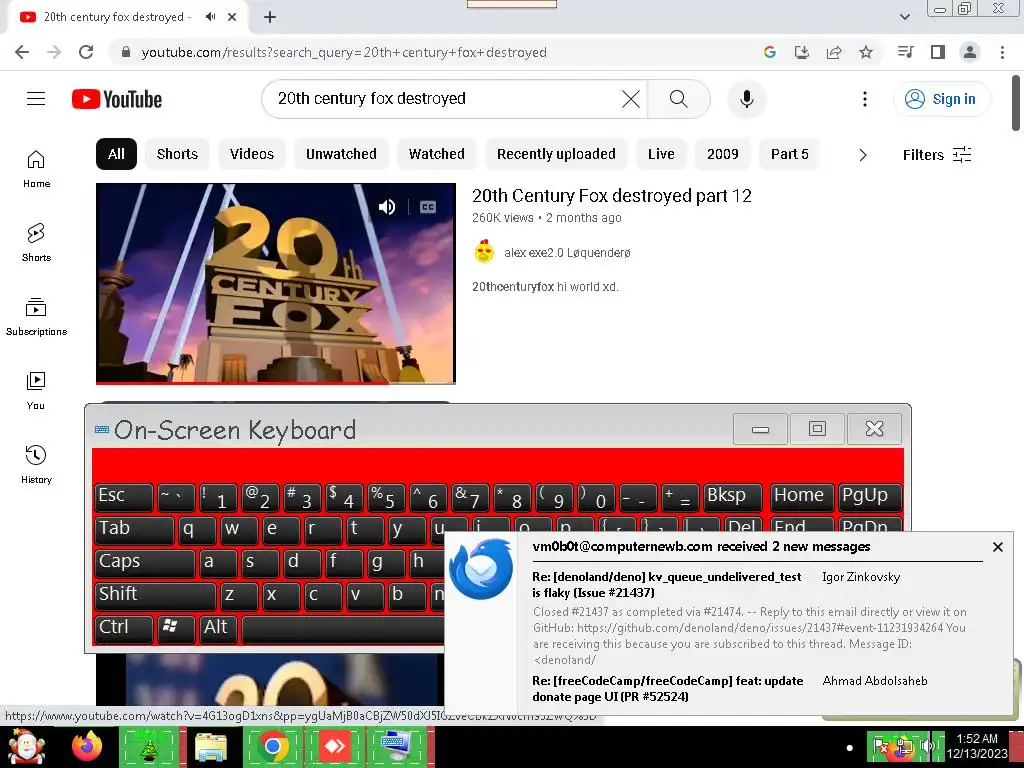Toggle Alt key on On-Screen Keyboard
This screenshot has height=768, width=1024.
pos(217,628)
